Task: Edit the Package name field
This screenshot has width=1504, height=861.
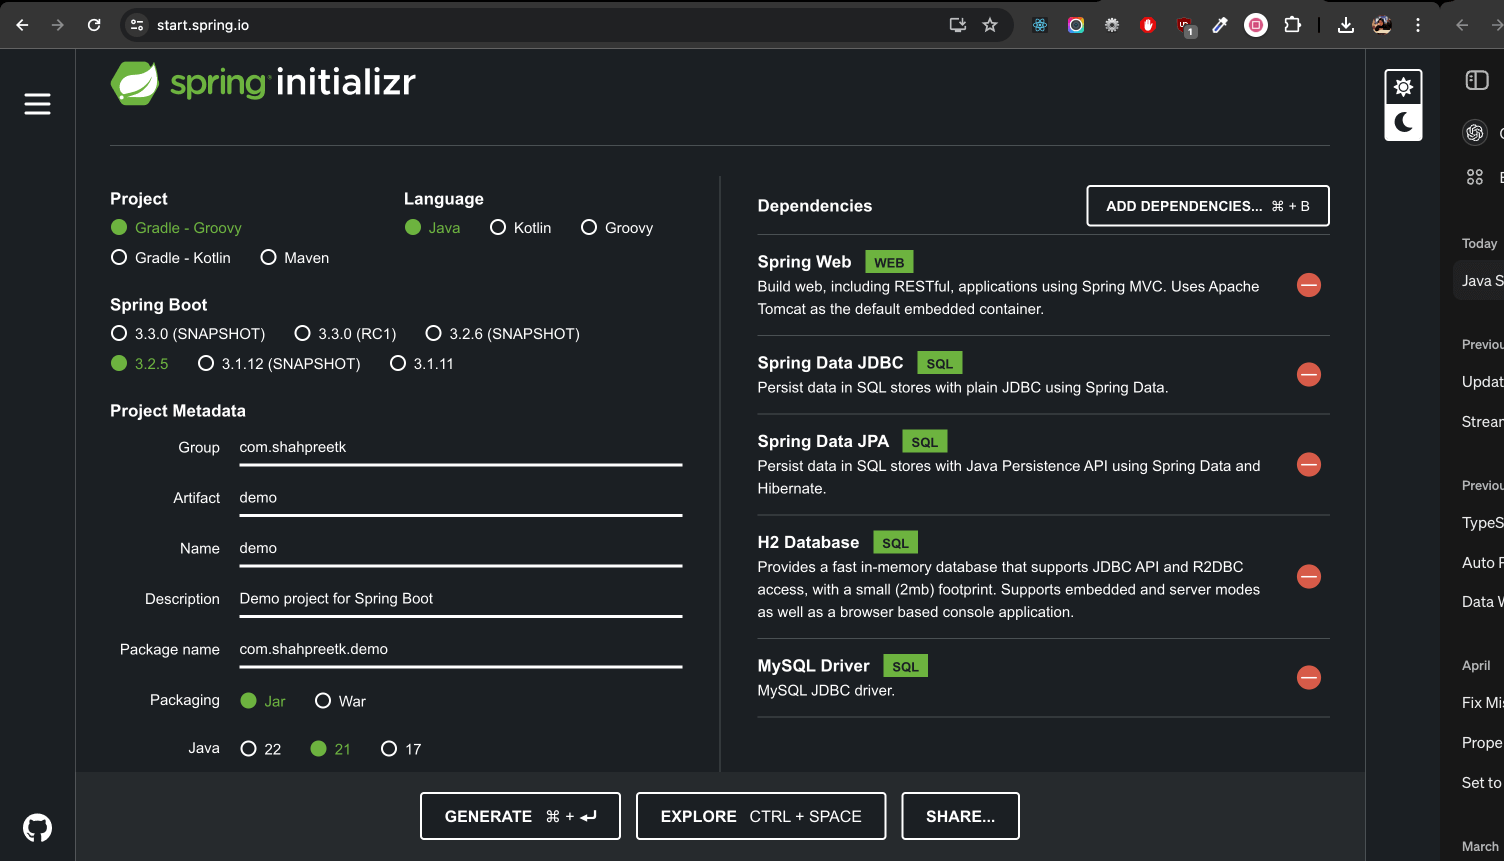Action: [461, 650]
